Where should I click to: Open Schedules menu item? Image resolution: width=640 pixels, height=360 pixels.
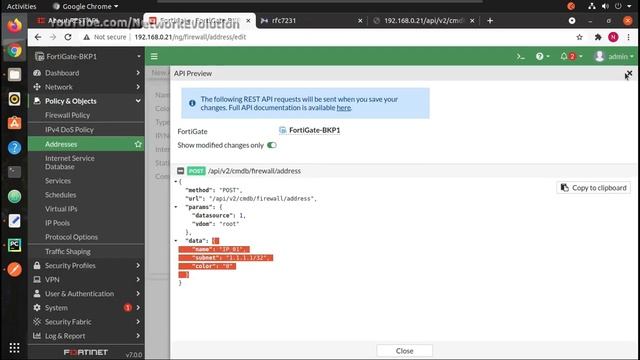[60, 195]
